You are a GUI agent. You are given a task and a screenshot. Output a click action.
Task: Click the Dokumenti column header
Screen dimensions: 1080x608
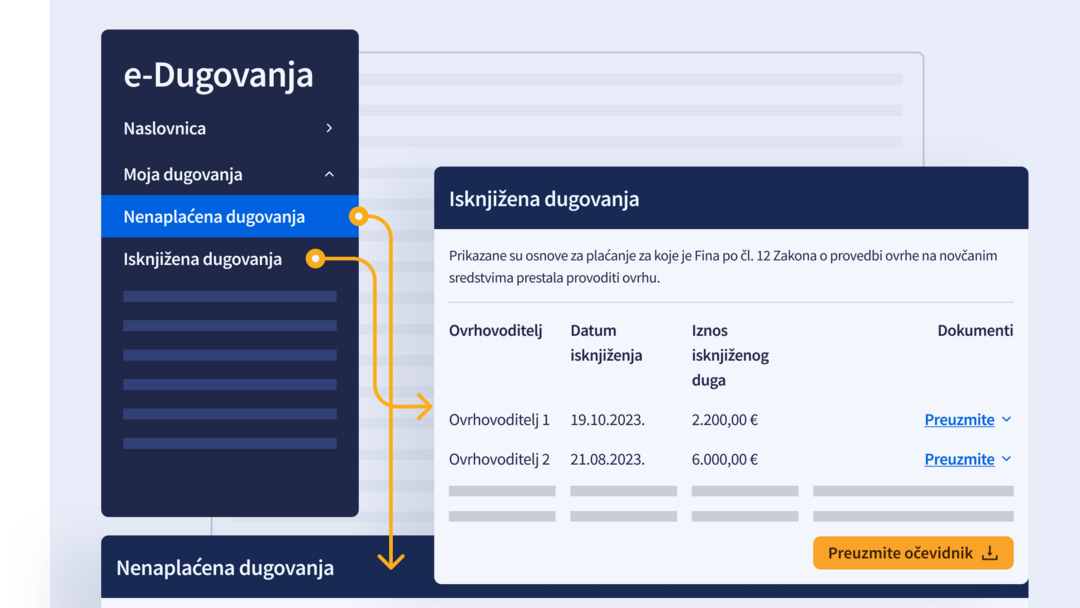[975, 331]
